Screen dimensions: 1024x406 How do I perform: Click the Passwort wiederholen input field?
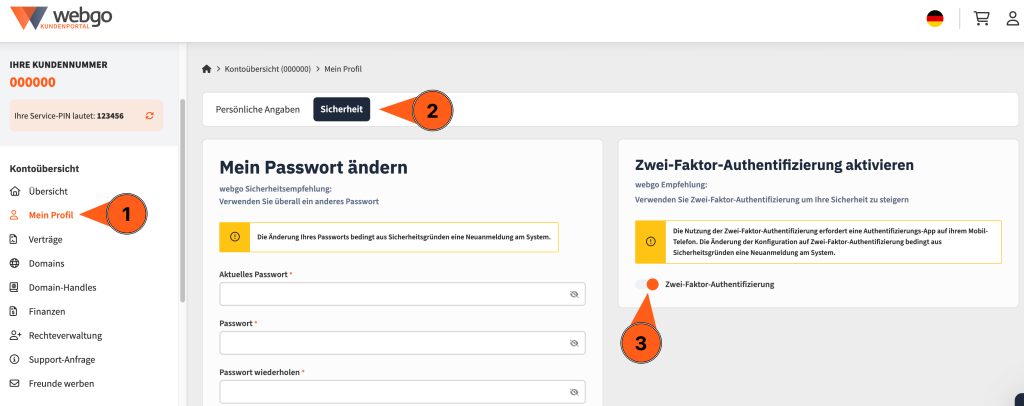[x=402, y=392]
